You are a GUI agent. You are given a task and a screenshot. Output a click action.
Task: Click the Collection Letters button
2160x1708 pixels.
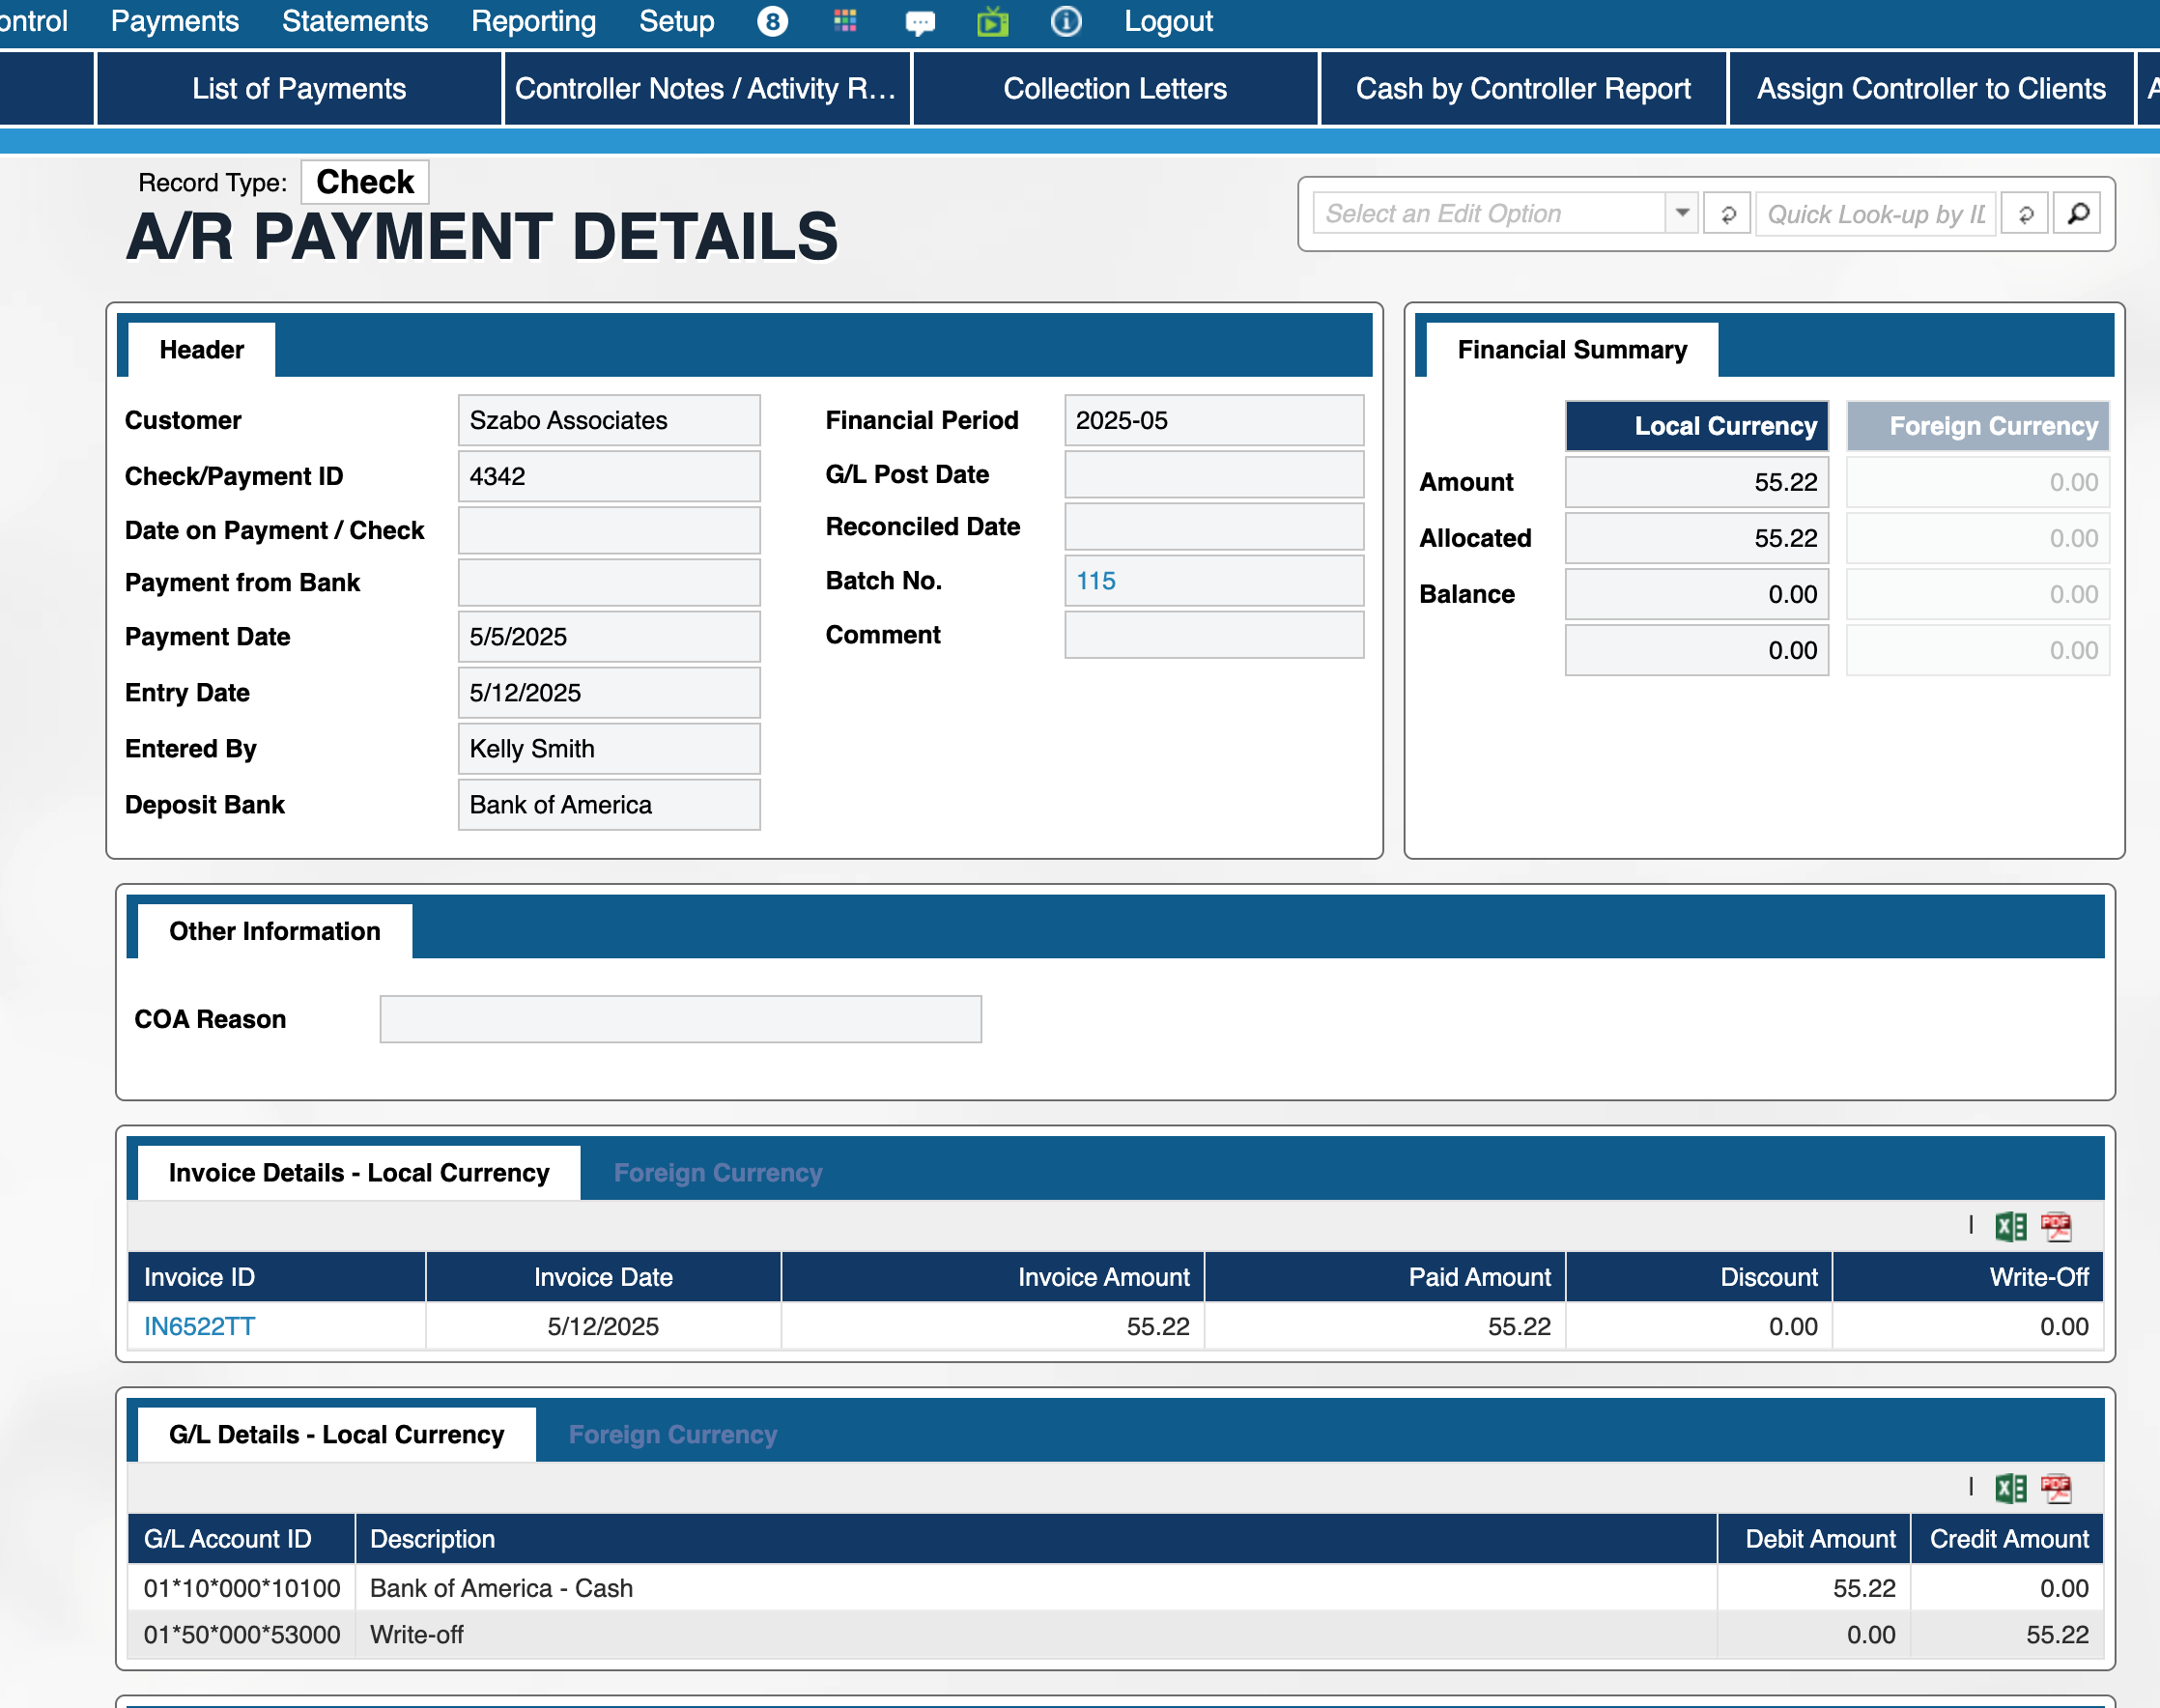coord(1114,89)
